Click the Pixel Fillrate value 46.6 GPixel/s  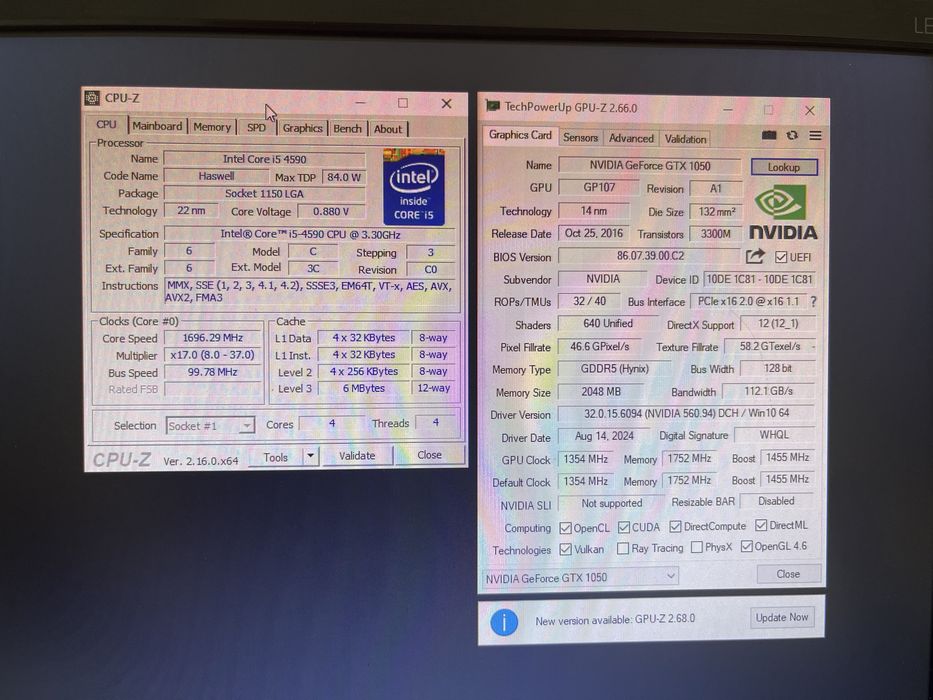(x=600, y=346)
